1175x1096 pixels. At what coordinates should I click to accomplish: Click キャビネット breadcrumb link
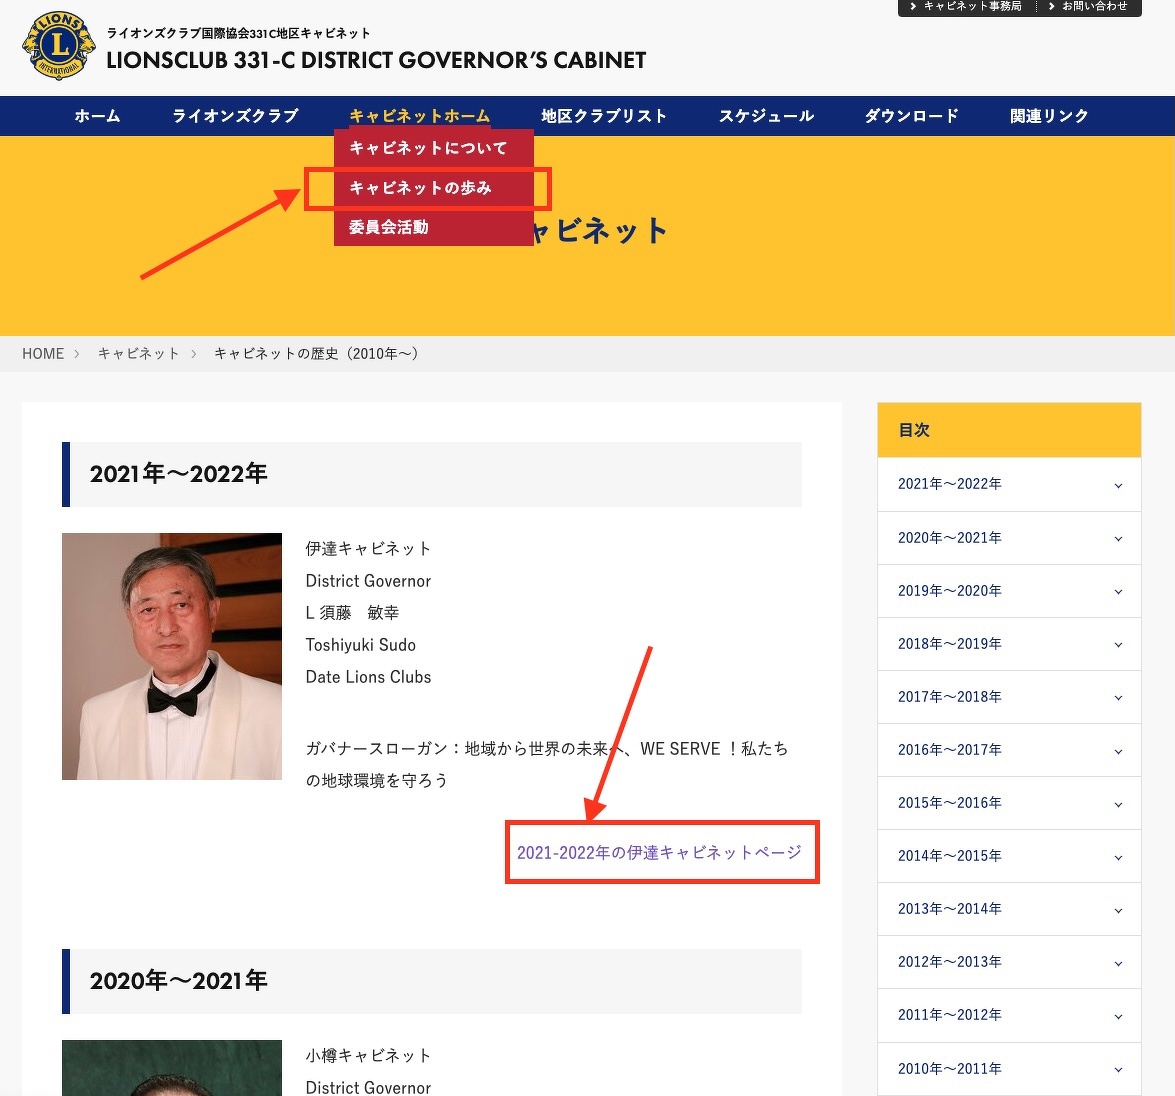[138, 354]
